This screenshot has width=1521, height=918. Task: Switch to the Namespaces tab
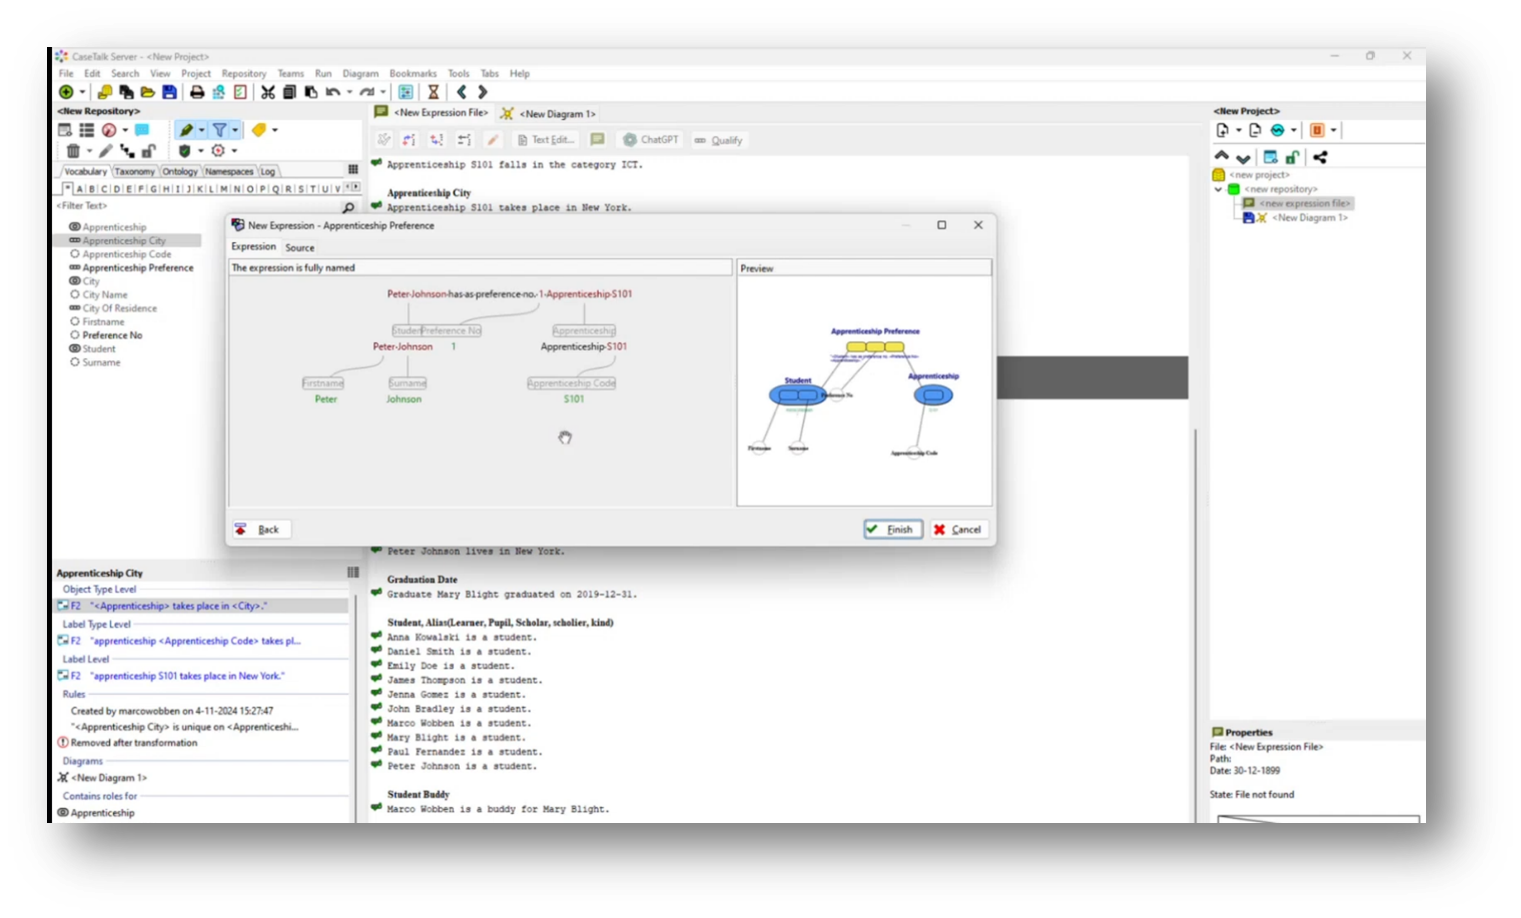click(x=229, y=172)
